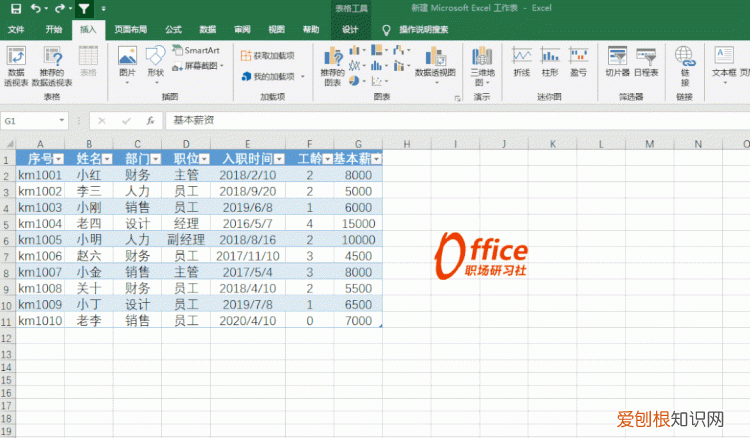
Task: Save the workbook with the floppy icon
Action: tap(16, 8)
